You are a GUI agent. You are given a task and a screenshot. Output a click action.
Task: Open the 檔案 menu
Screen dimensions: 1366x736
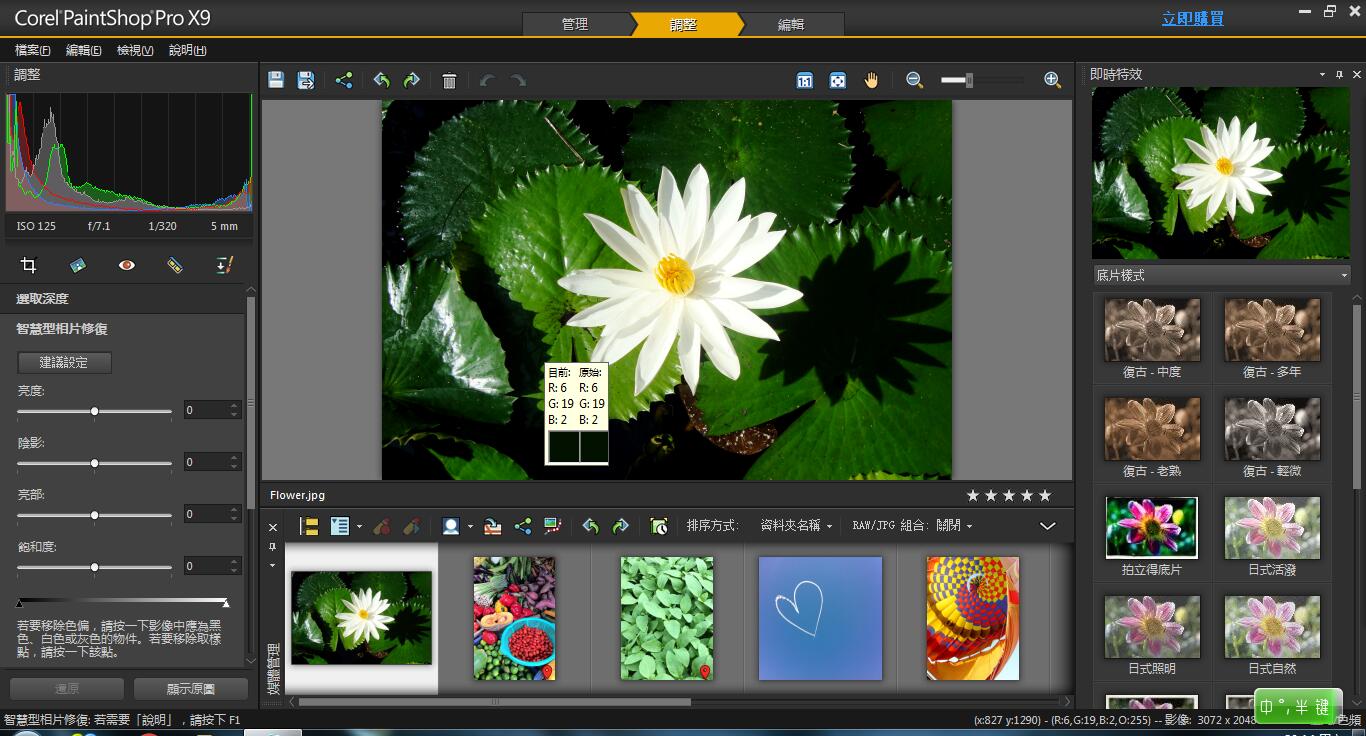point(33,50)
